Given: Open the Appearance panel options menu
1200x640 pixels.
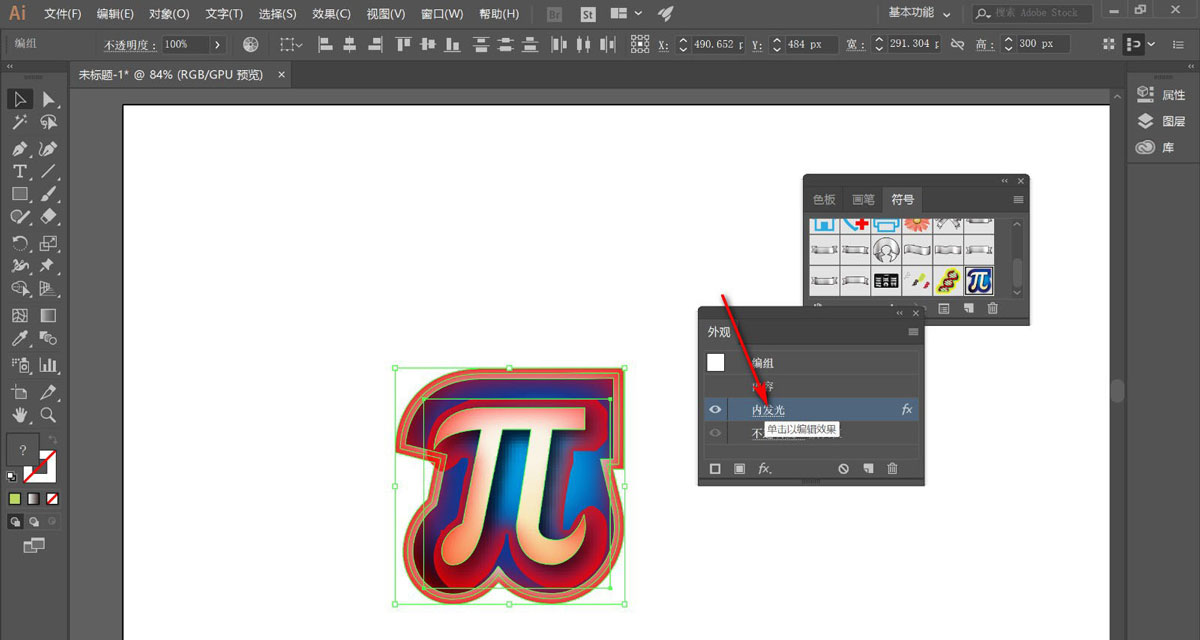Looking at the screenshot, I should [x=912, y=332].
